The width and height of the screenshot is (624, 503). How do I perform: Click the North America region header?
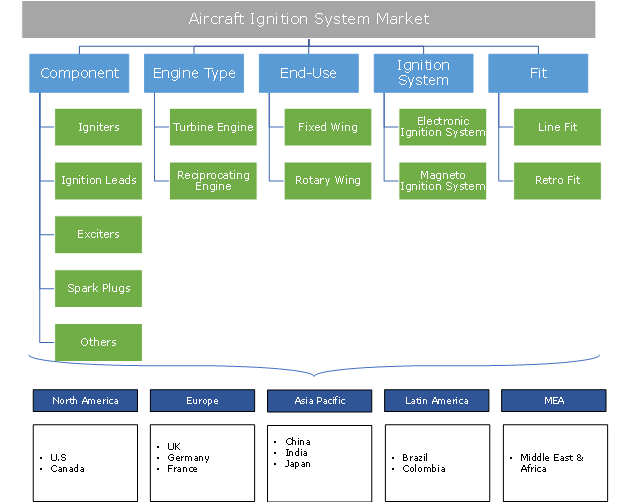[84, 401]
